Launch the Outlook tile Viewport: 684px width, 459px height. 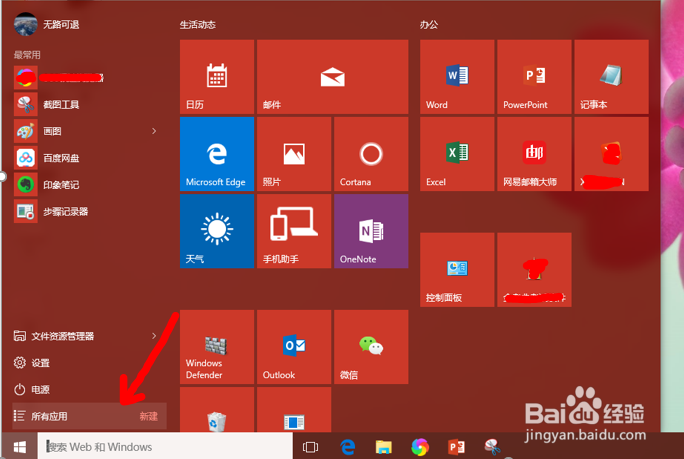coord(294,347)
